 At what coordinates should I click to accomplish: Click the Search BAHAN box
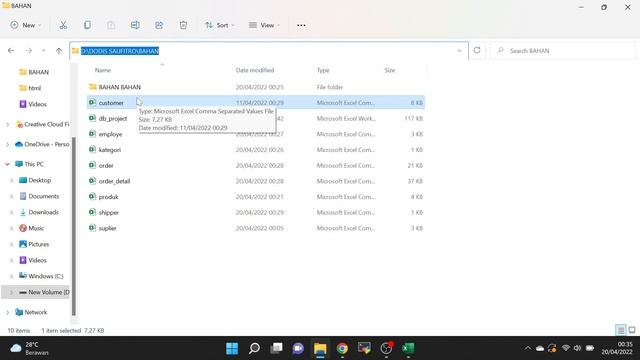coord(562,51)
